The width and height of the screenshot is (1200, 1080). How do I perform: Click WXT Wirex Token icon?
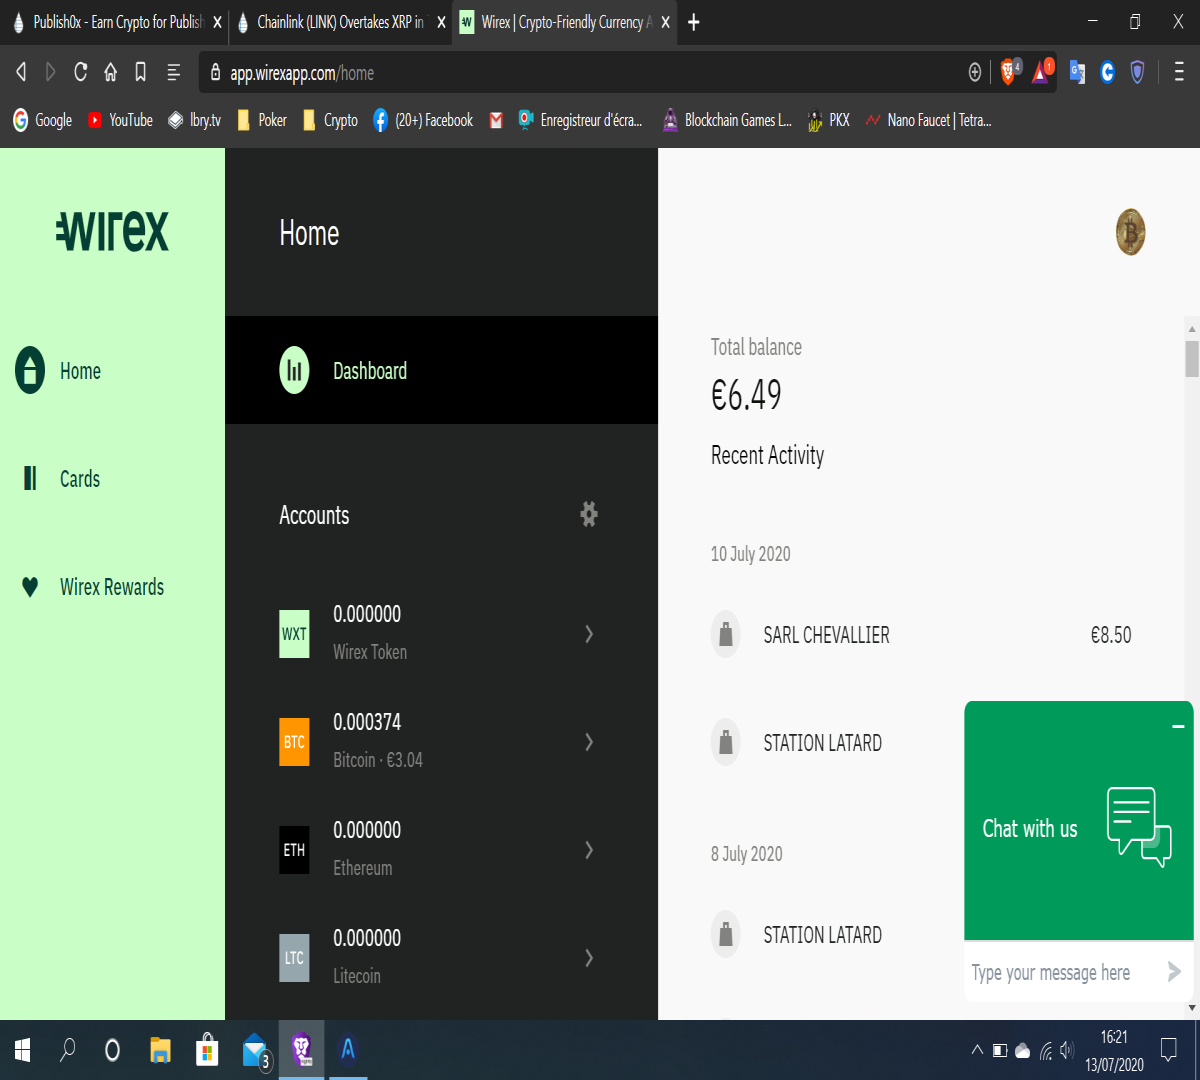pyautogui.click(x=294, y=634)
